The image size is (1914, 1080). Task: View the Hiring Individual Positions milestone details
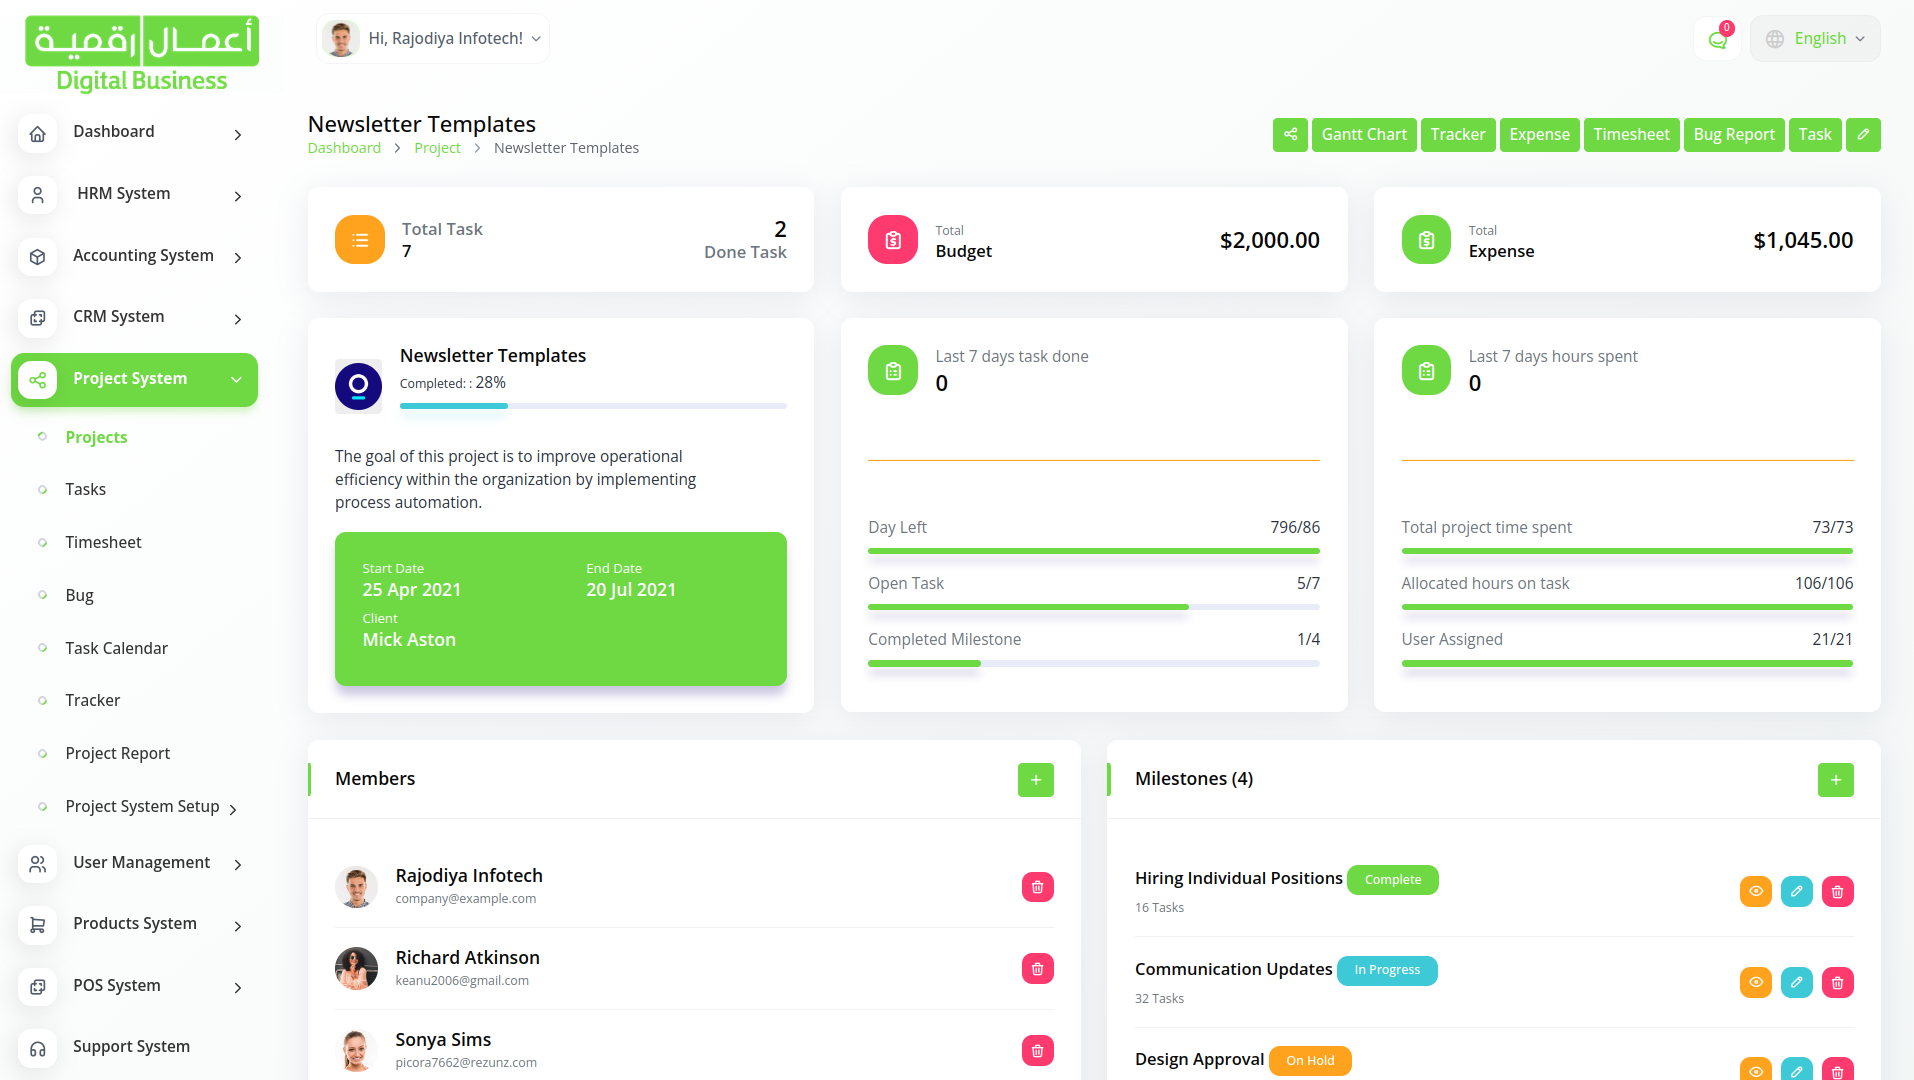(1755, 891)
